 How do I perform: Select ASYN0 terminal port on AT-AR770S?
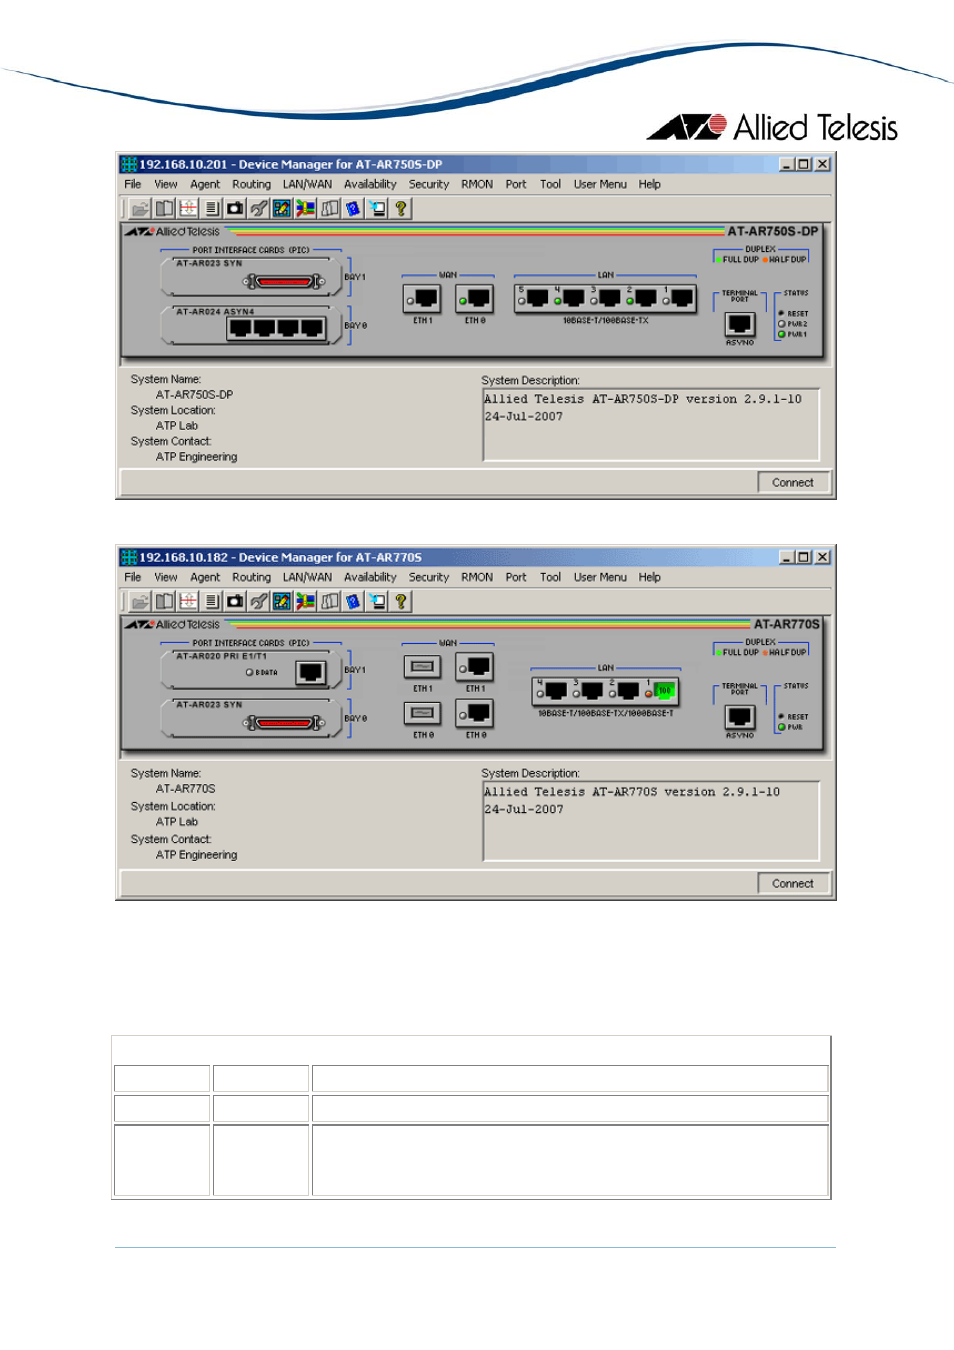[x=740, y=717]
